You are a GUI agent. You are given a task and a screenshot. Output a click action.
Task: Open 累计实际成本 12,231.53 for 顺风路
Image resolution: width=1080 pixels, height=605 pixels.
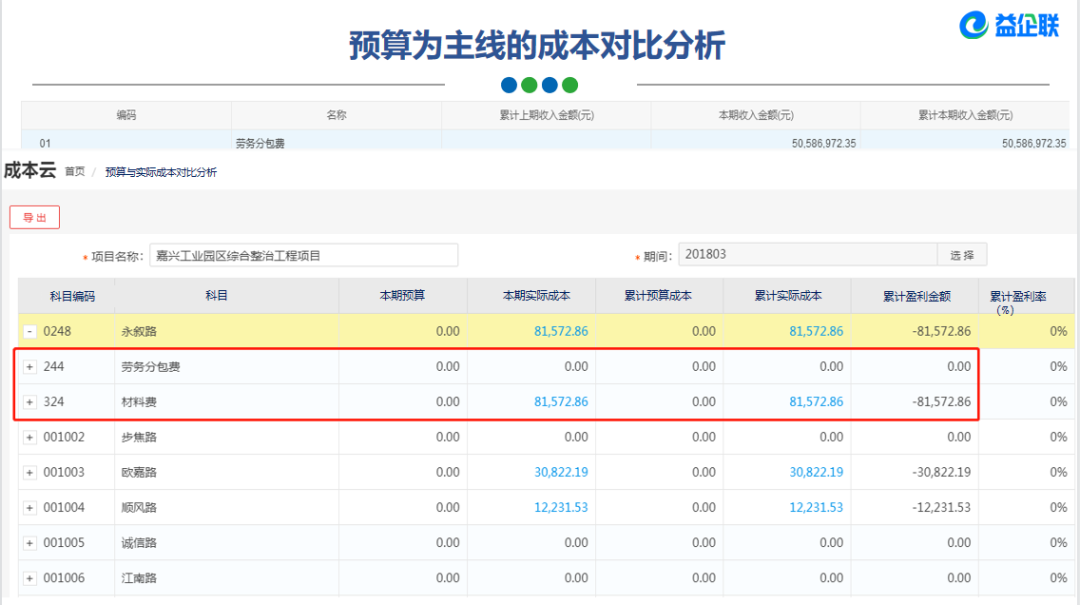click(x=816, y=507)
